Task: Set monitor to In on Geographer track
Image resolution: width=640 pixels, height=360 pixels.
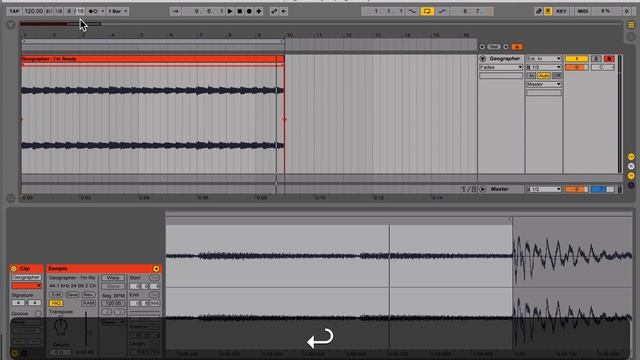Action: point(531,76)
